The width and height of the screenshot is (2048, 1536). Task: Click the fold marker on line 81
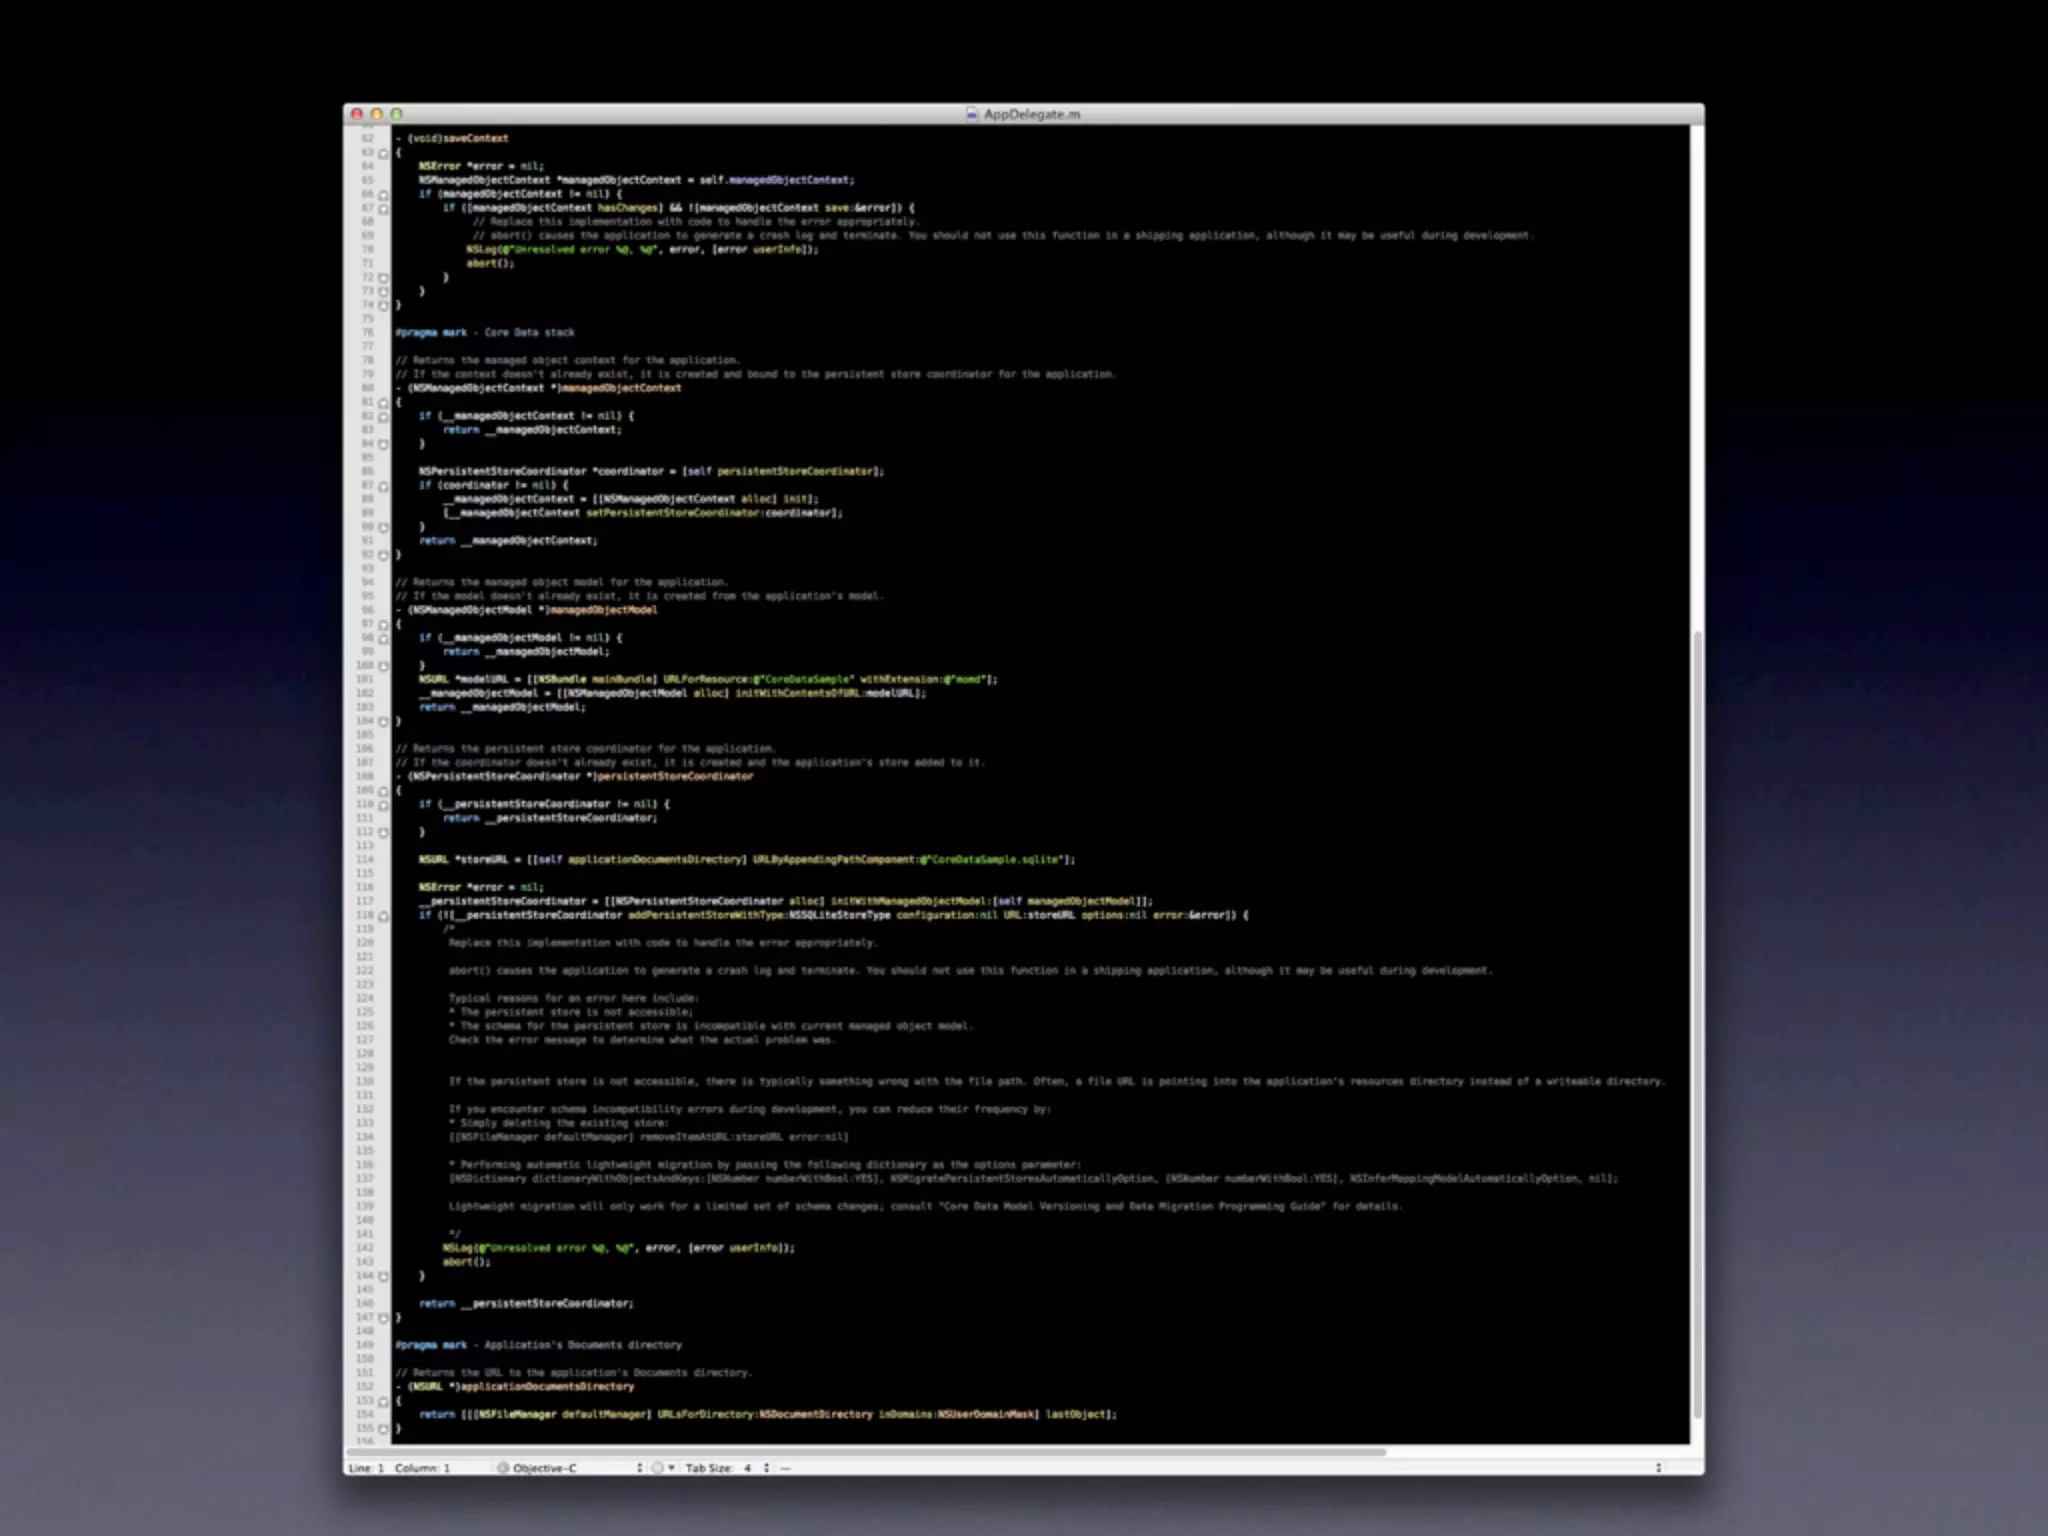383,403
